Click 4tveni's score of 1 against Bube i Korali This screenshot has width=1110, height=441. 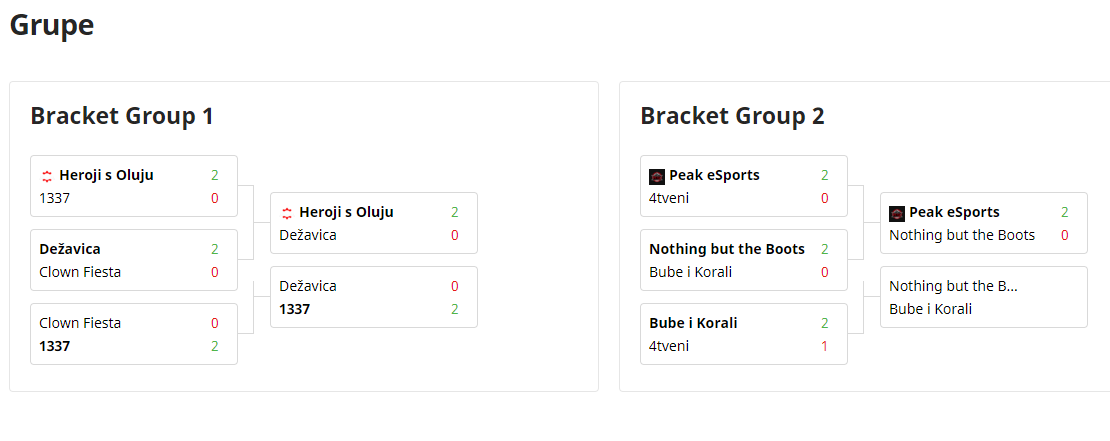click(x=824, y=346)
